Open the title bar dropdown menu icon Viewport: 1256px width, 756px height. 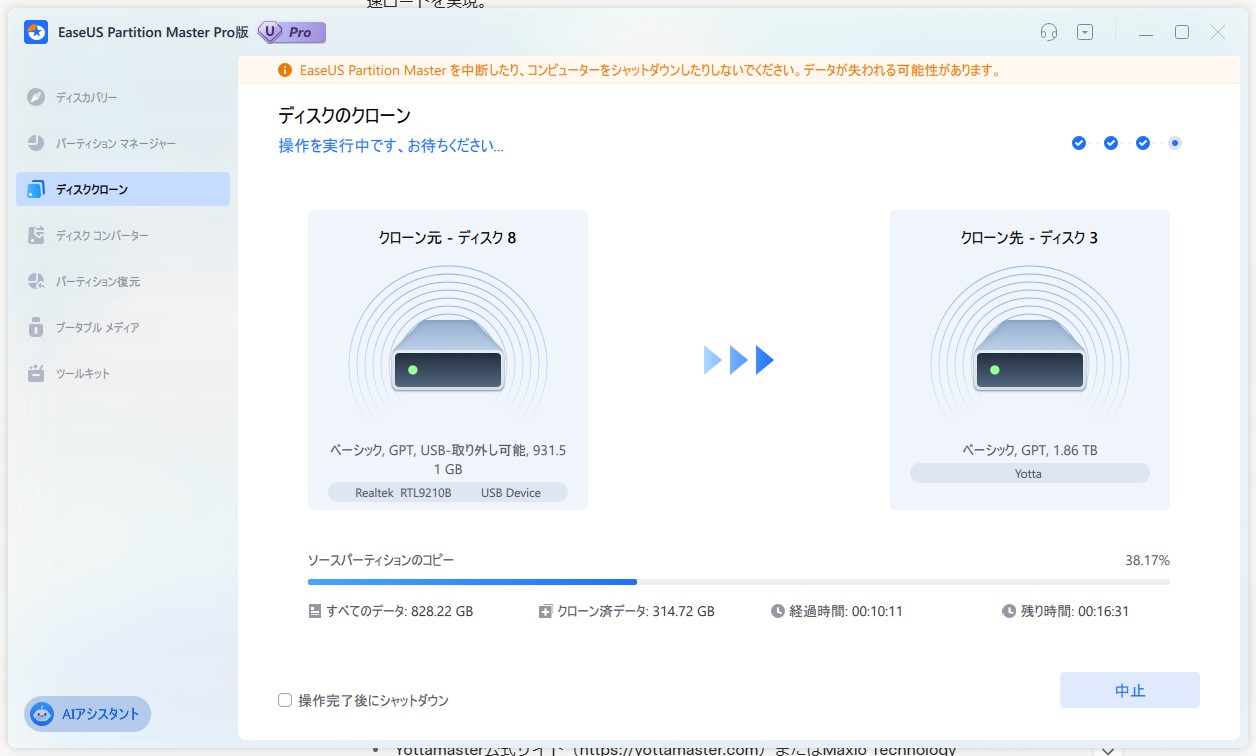pos(1085,32)
